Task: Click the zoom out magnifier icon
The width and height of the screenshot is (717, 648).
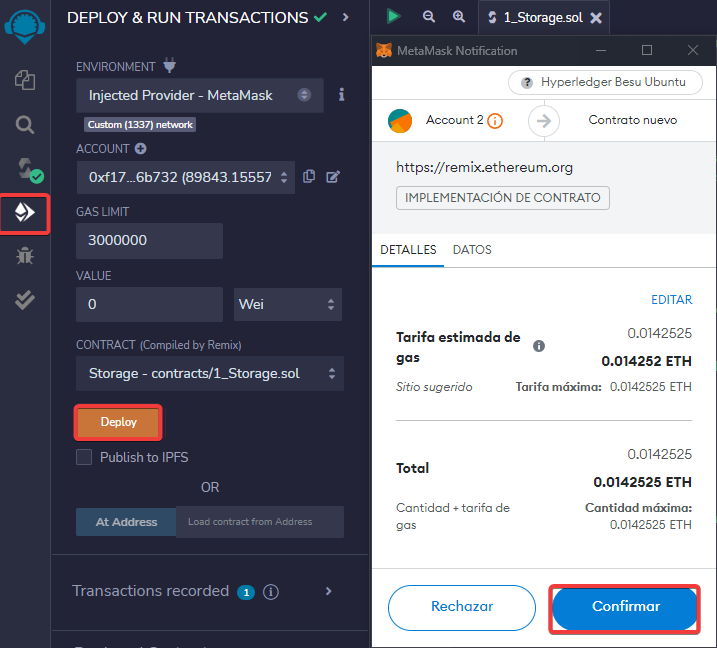Action: 429,16
